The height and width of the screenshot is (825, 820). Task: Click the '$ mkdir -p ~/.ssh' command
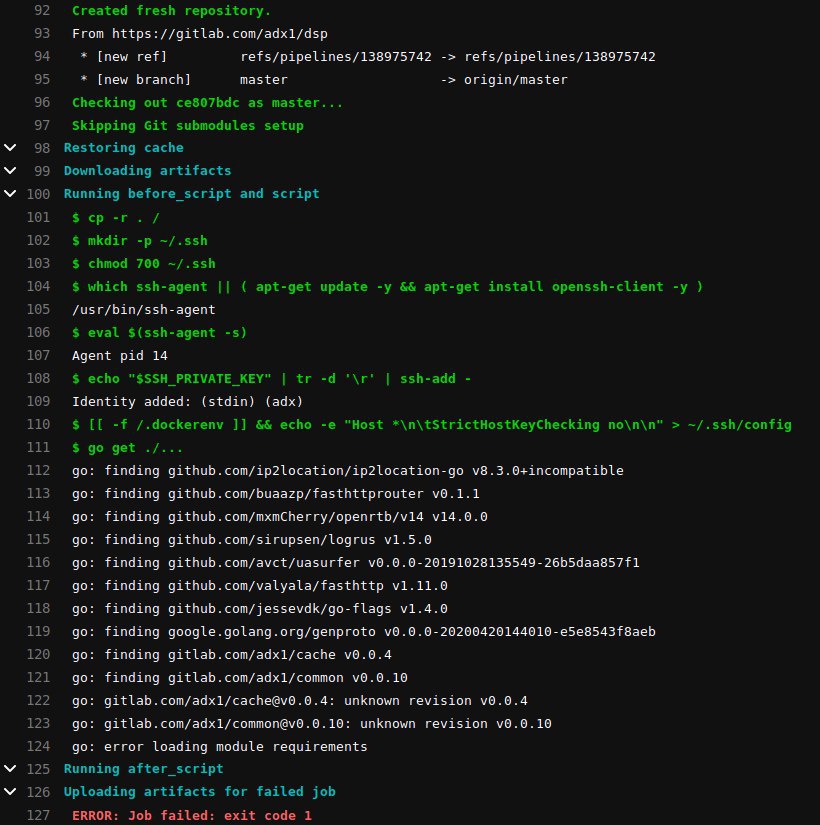(x=139, y=241)
